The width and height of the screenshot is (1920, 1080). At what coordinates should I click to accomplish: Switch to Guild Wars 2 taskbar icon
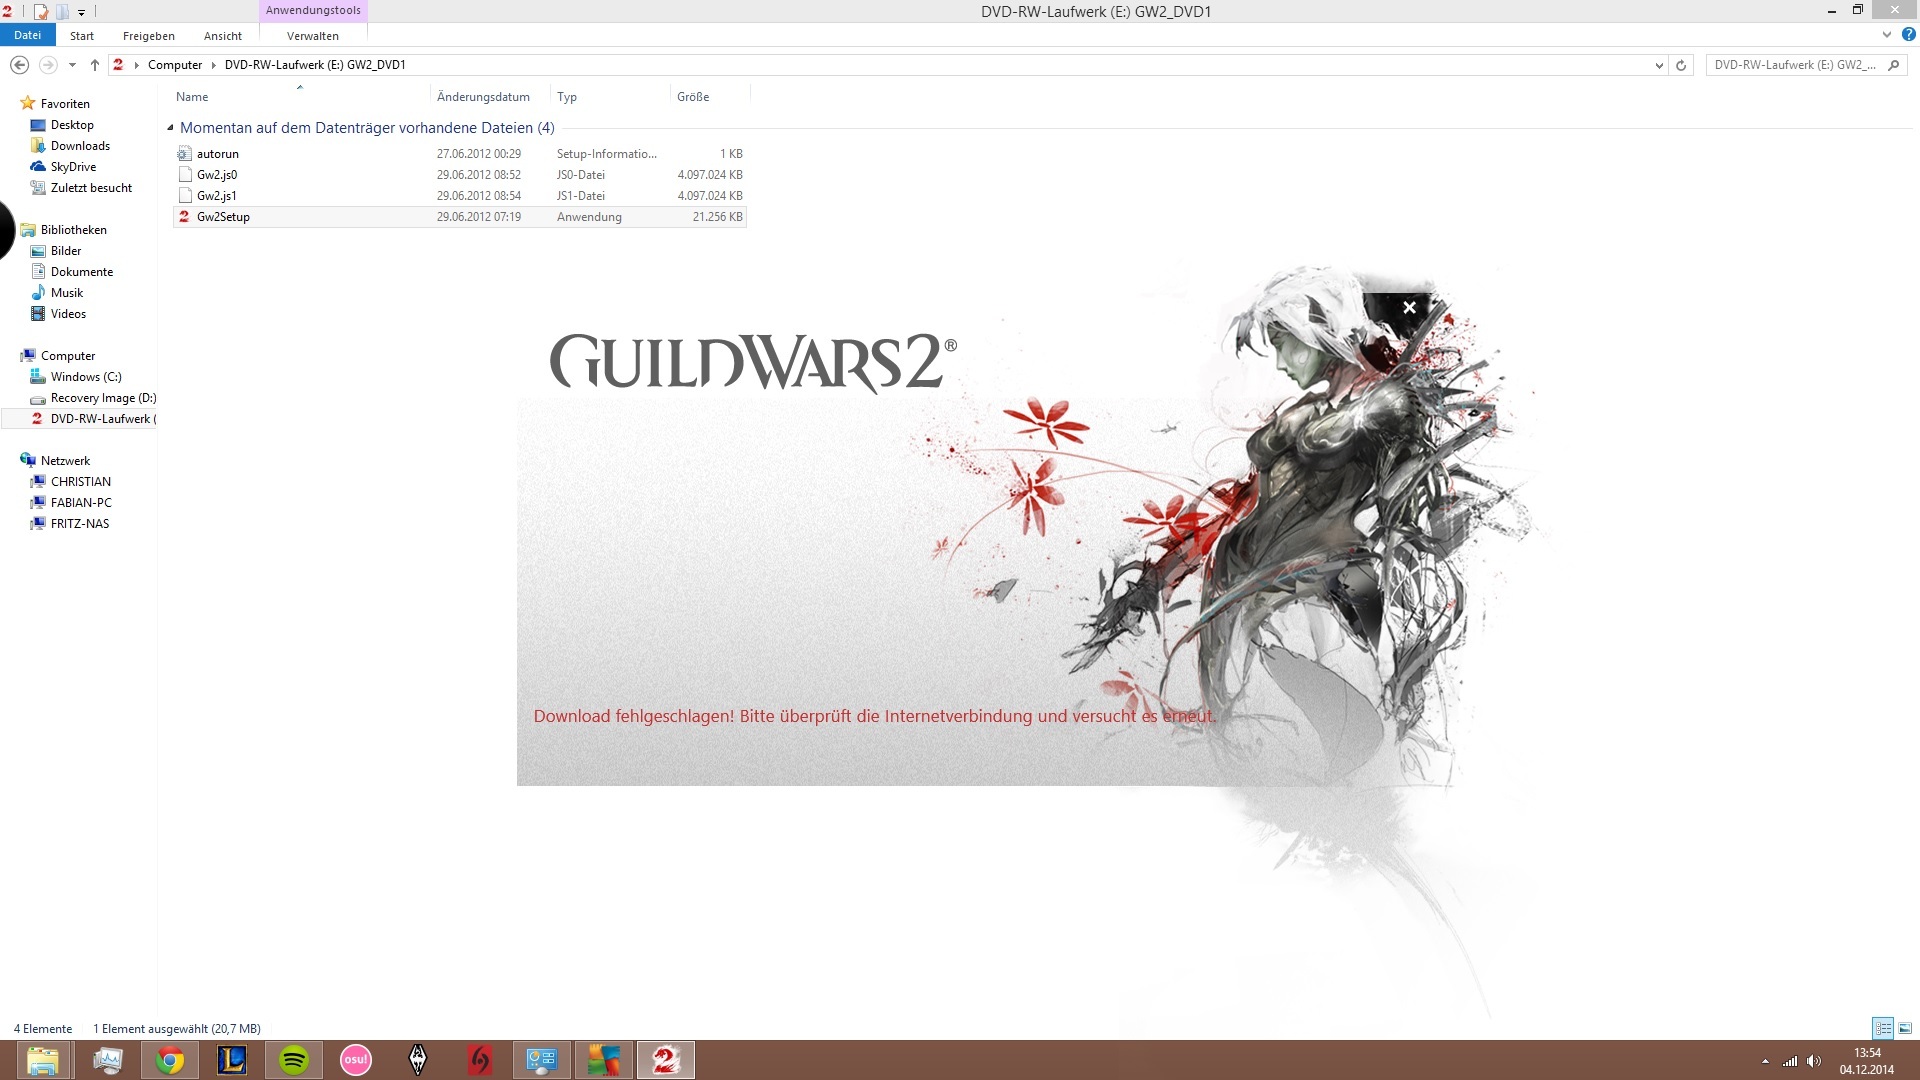[x=666, y=1060]
